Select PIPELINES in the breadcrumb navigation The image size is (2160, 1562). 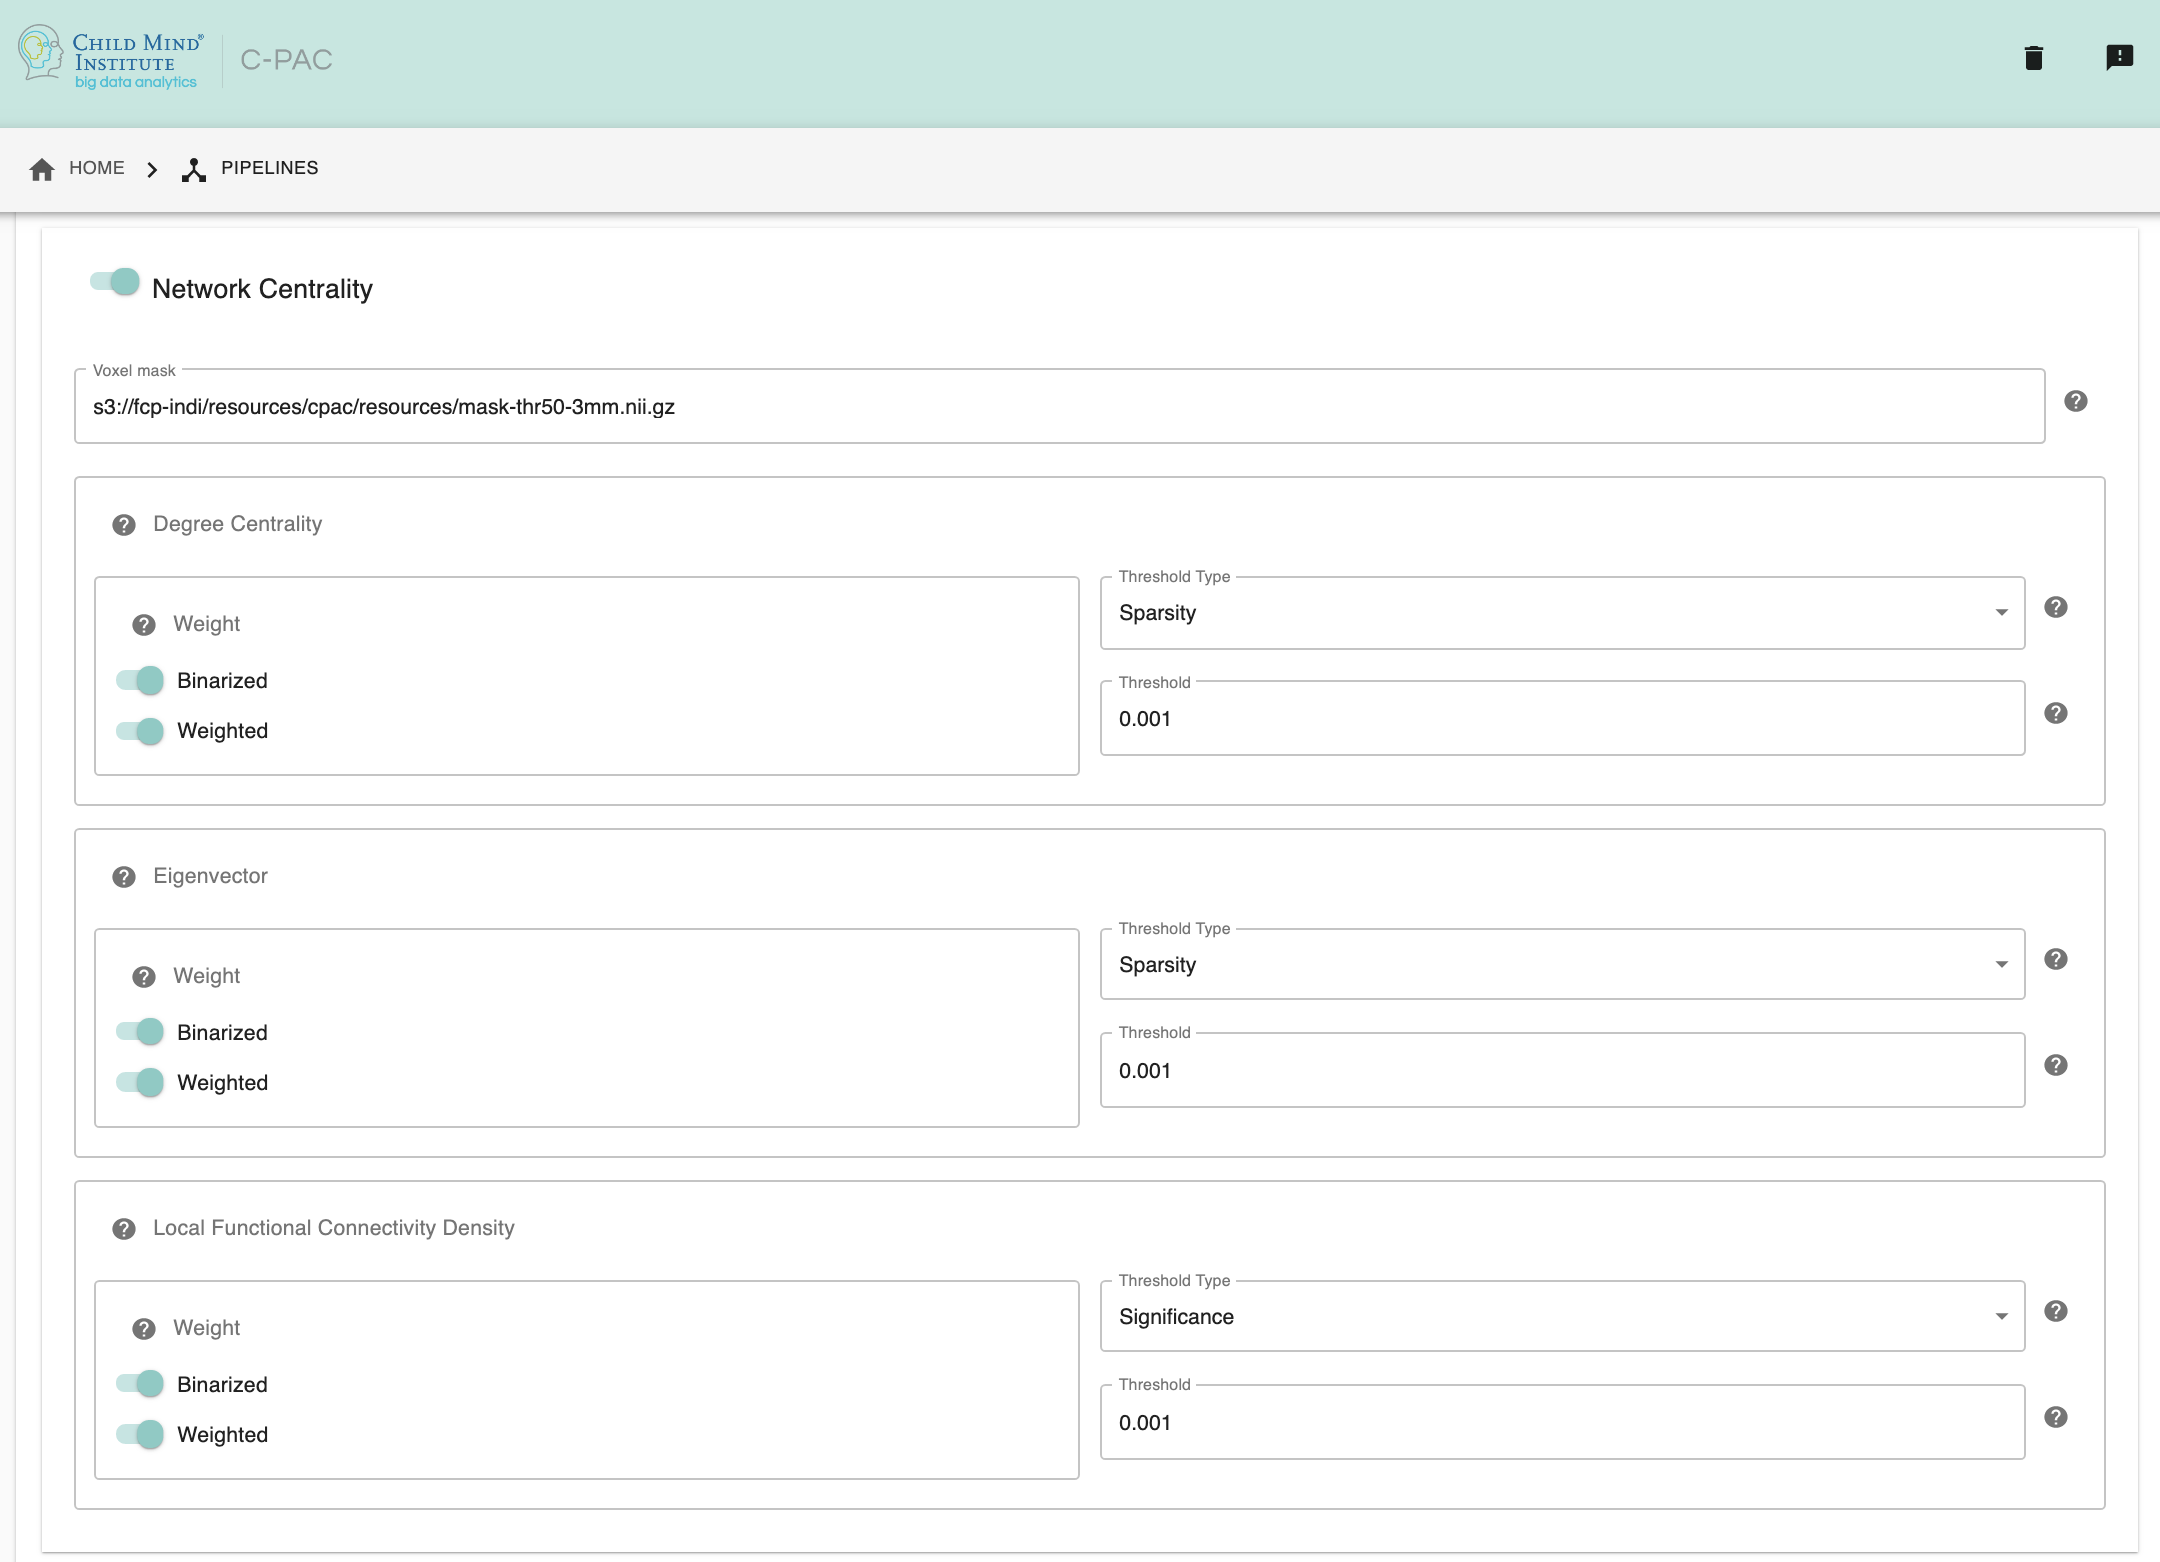point(269,168)
